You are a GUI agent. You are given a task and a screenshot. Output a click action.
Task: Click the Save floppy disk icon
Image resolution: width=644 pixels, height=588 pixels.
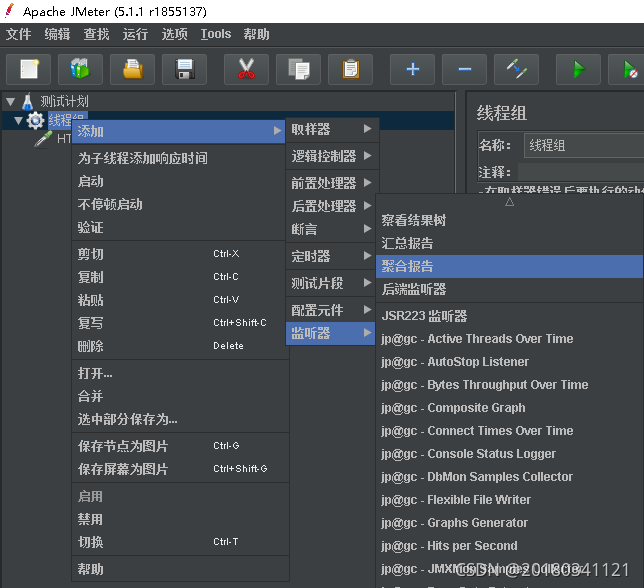tap(184, 69)
